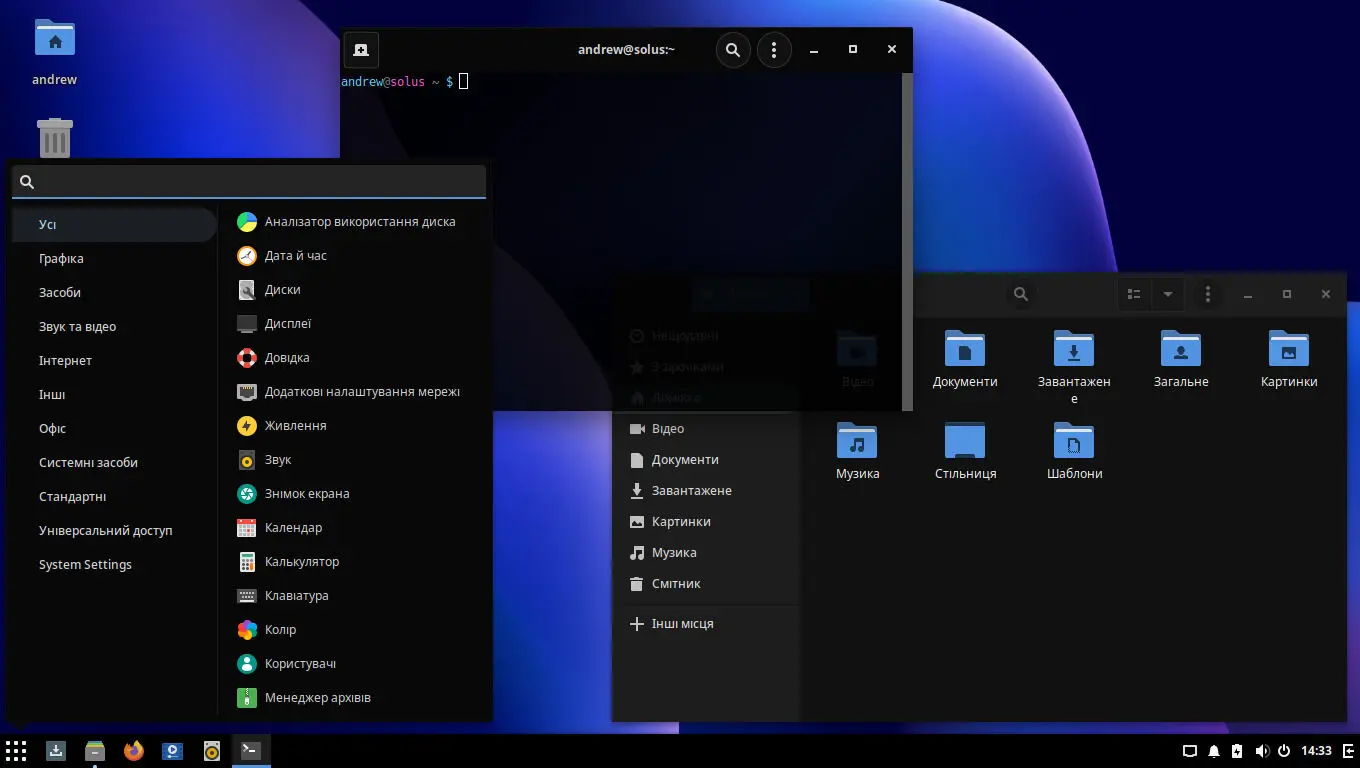1360x768 pixels.
Task: Select the Звук та відео category
Action: [115, 327]
